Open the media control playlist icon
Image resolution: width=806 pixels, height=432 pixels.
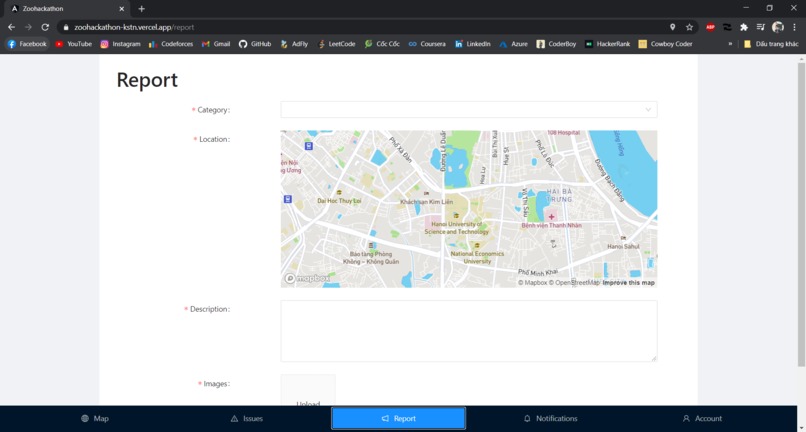click(761, 27)
